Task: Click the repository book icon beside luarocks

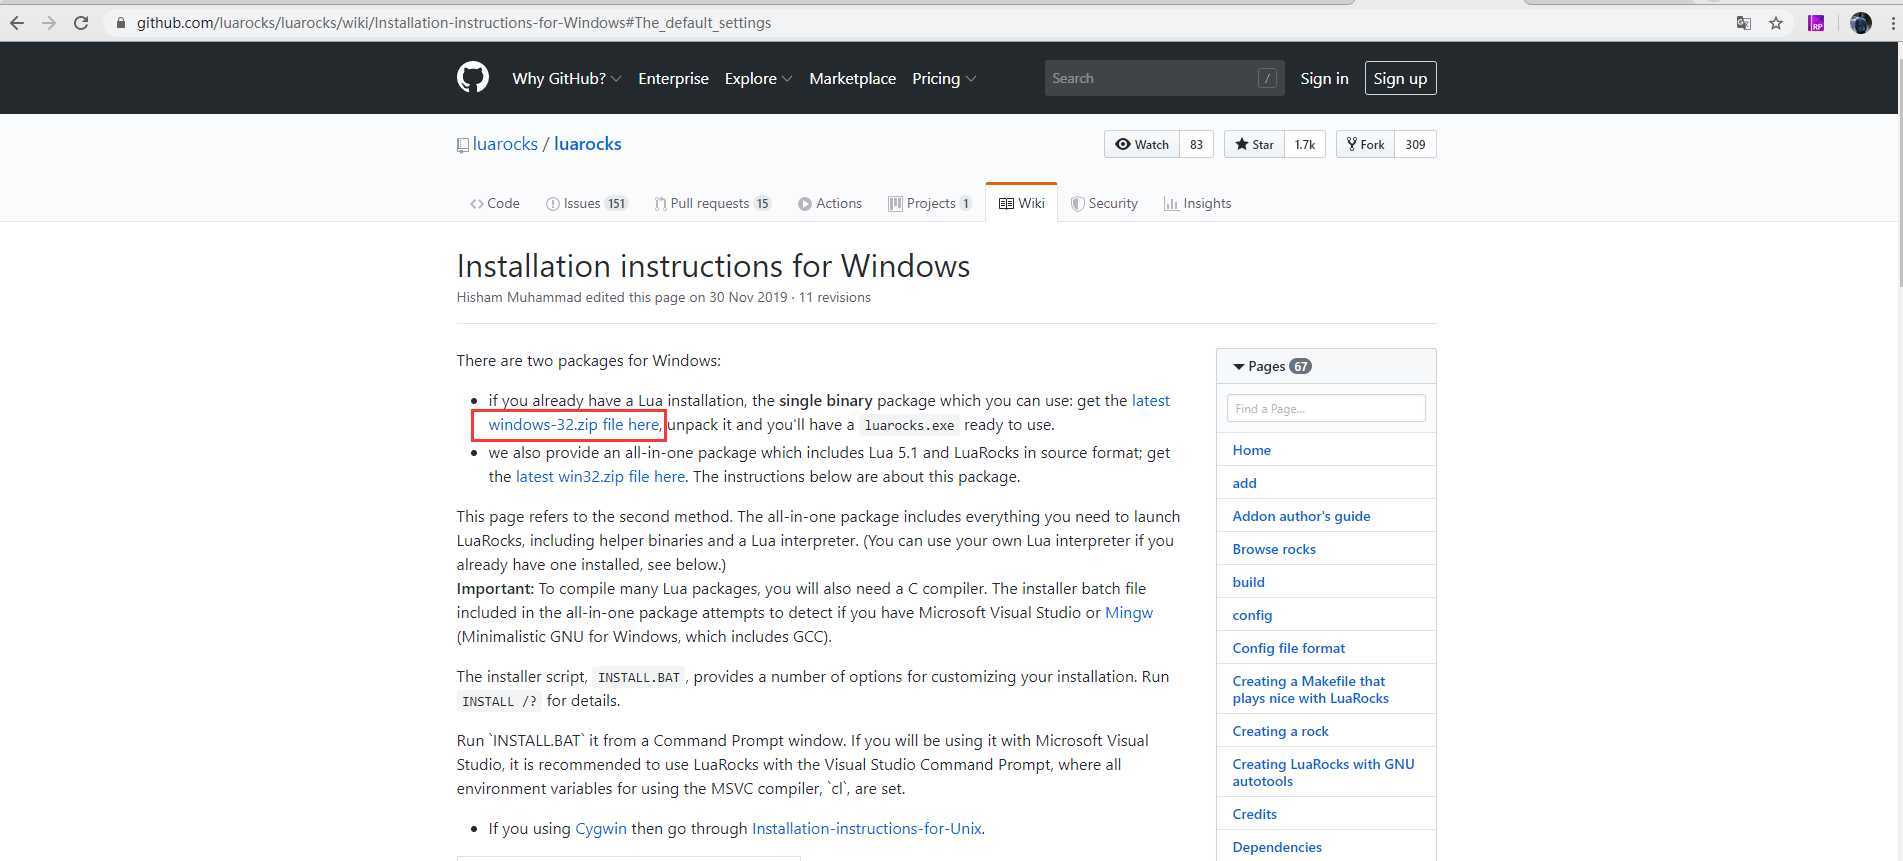Action: pos(462,145)
